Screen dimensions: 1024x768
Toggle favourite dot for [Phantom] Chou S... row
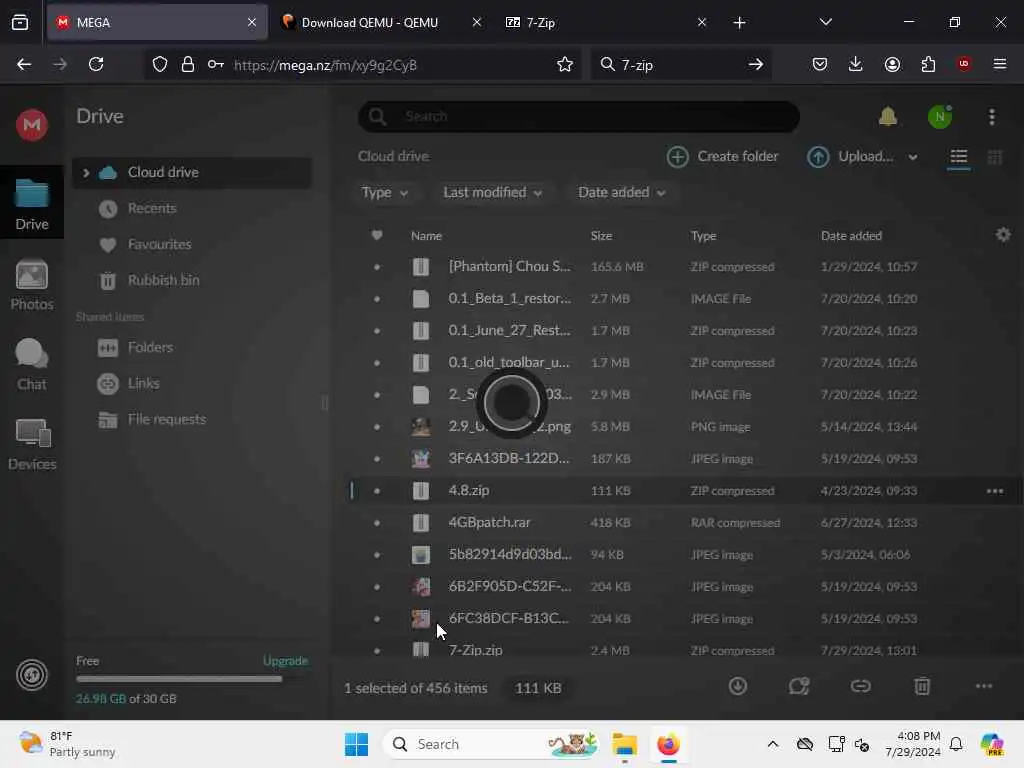point(377,266)
